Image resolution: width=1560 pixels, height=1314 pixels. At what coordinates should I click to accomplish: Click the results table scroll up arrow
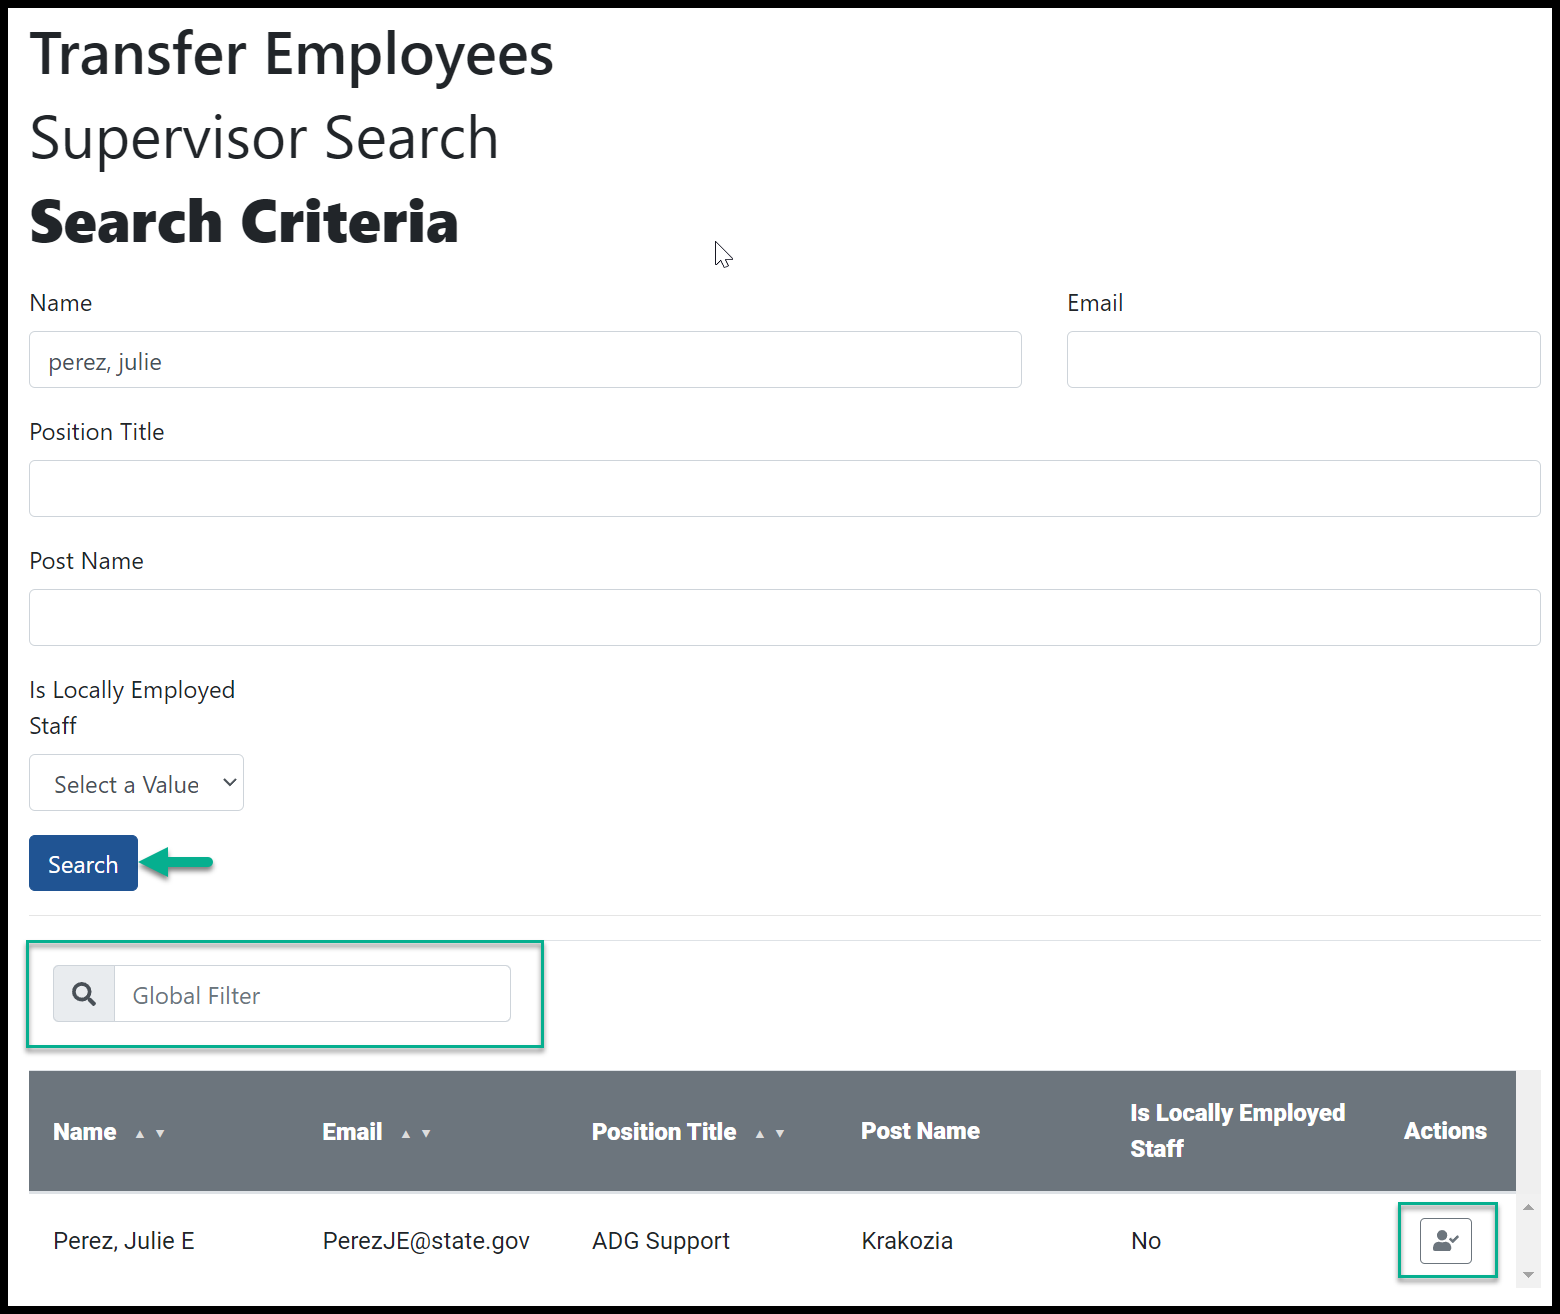pyautogui.click(x=1528, y=1208)
